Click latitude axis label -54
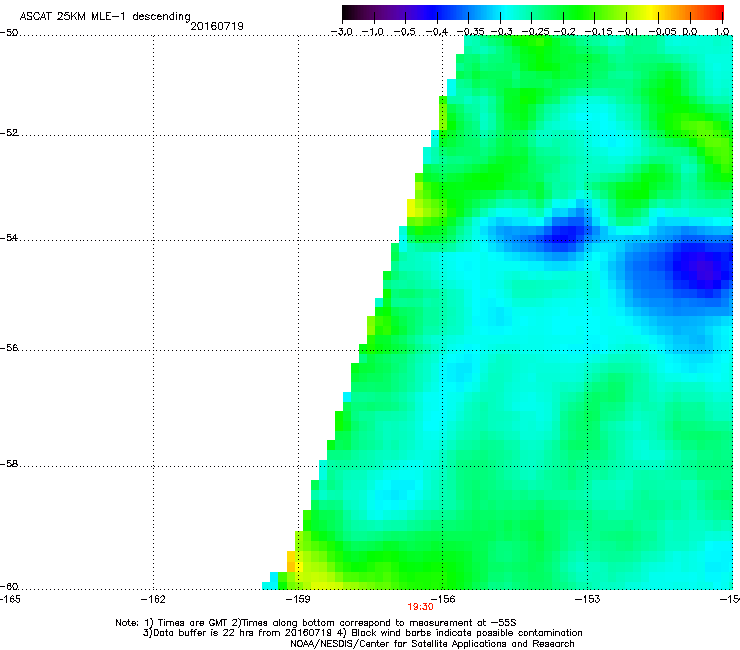This screenshot has height=650, width=740. 9,237
